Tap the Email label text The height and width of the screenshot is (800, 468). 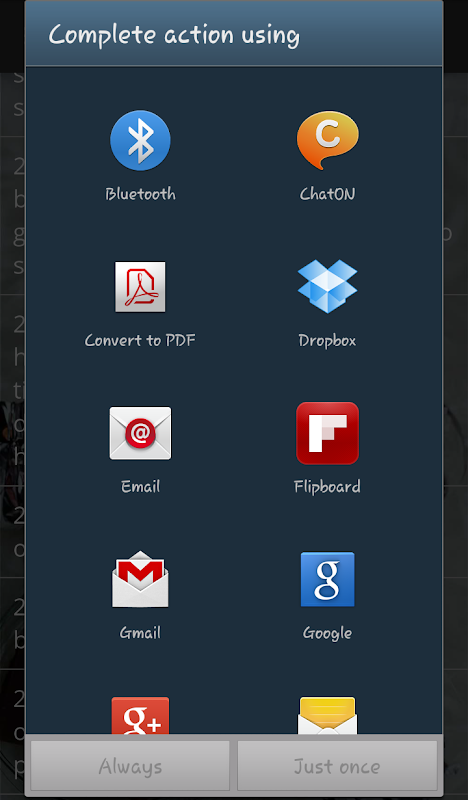(140, 487)
